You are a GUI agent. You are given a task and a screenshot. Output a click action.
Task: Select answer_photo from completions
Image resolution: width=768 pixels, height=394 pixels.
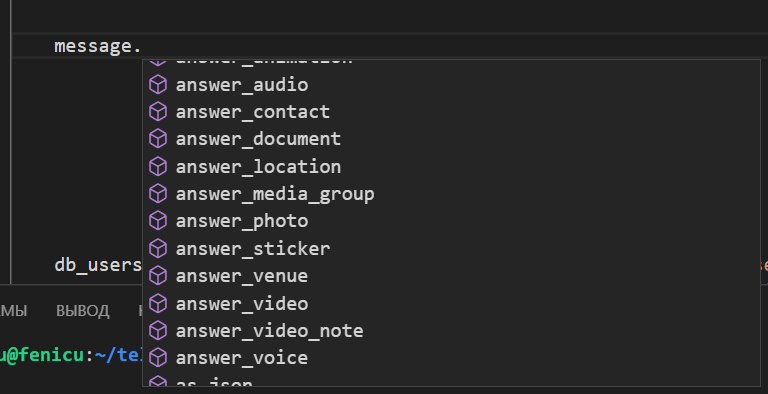(x=451, y=222)
